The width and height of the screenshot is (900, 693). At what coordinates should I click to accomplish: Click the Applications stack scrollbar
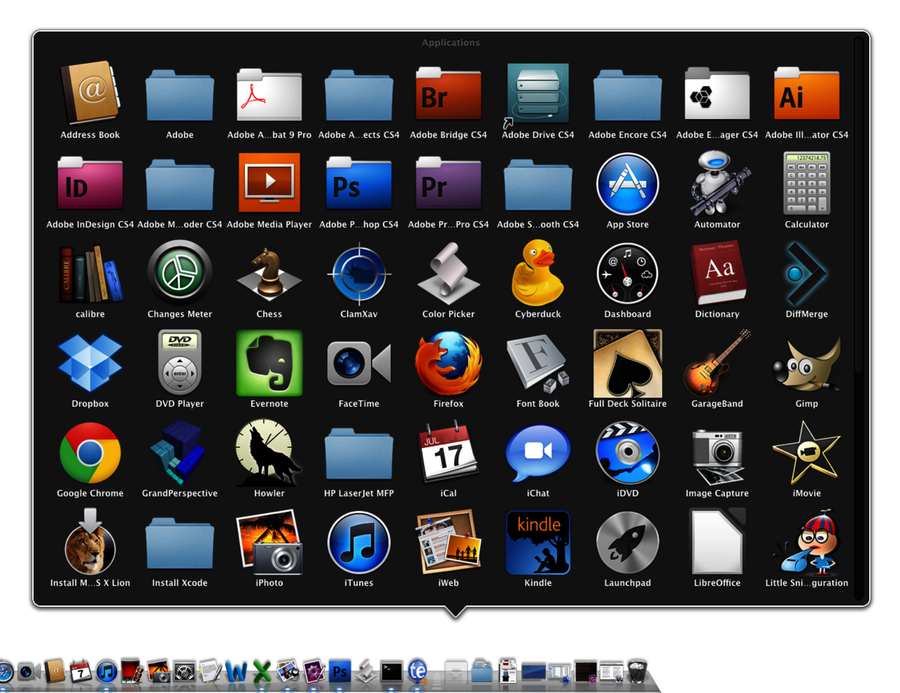click(x=859, y=207)
